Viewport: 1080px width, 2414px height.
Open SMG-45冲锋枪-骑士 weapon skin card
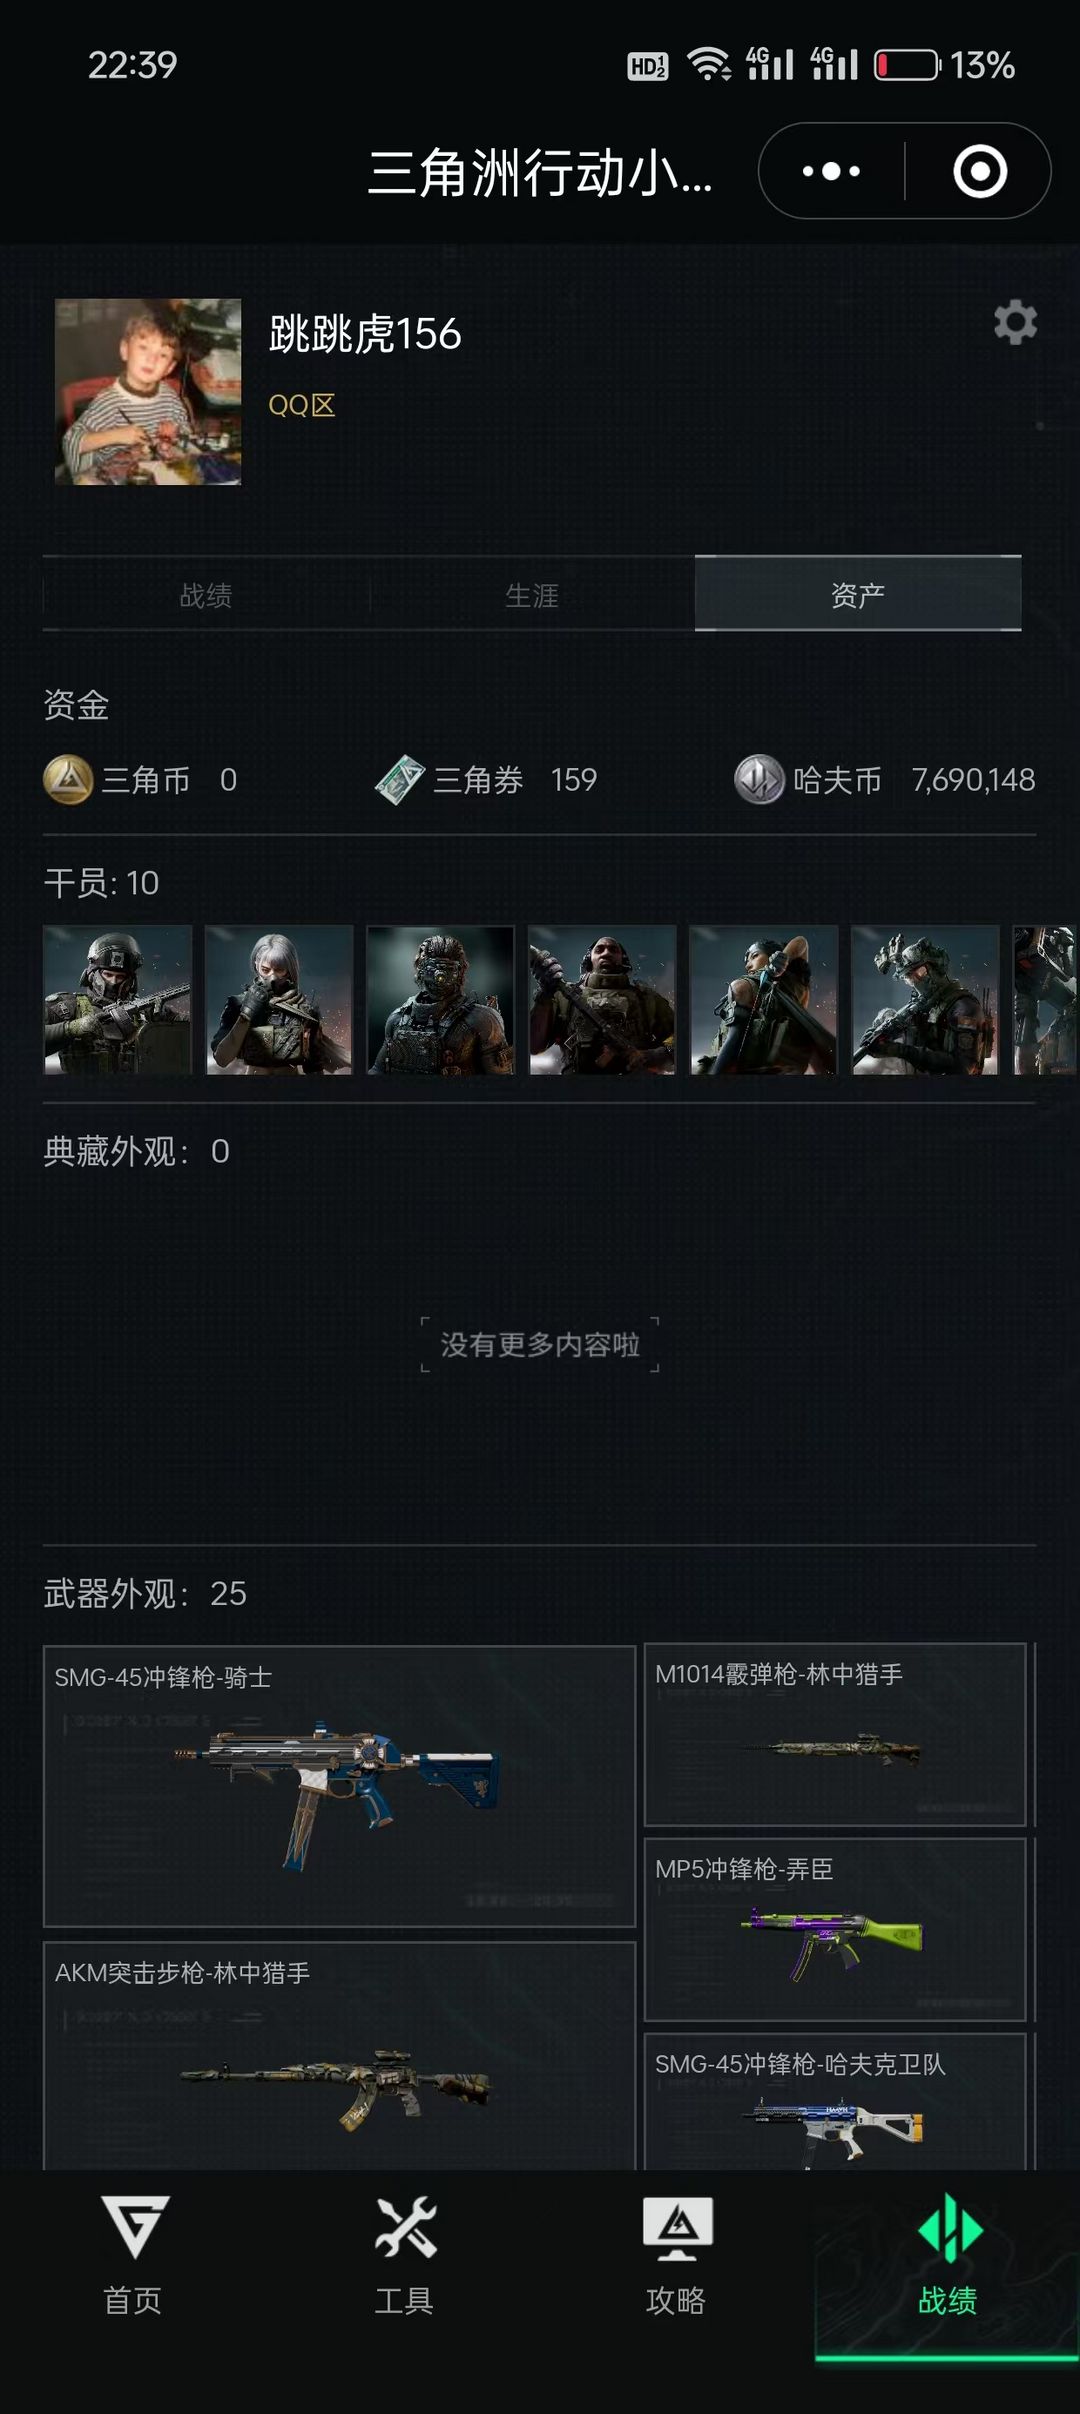tap(340, 1786)
